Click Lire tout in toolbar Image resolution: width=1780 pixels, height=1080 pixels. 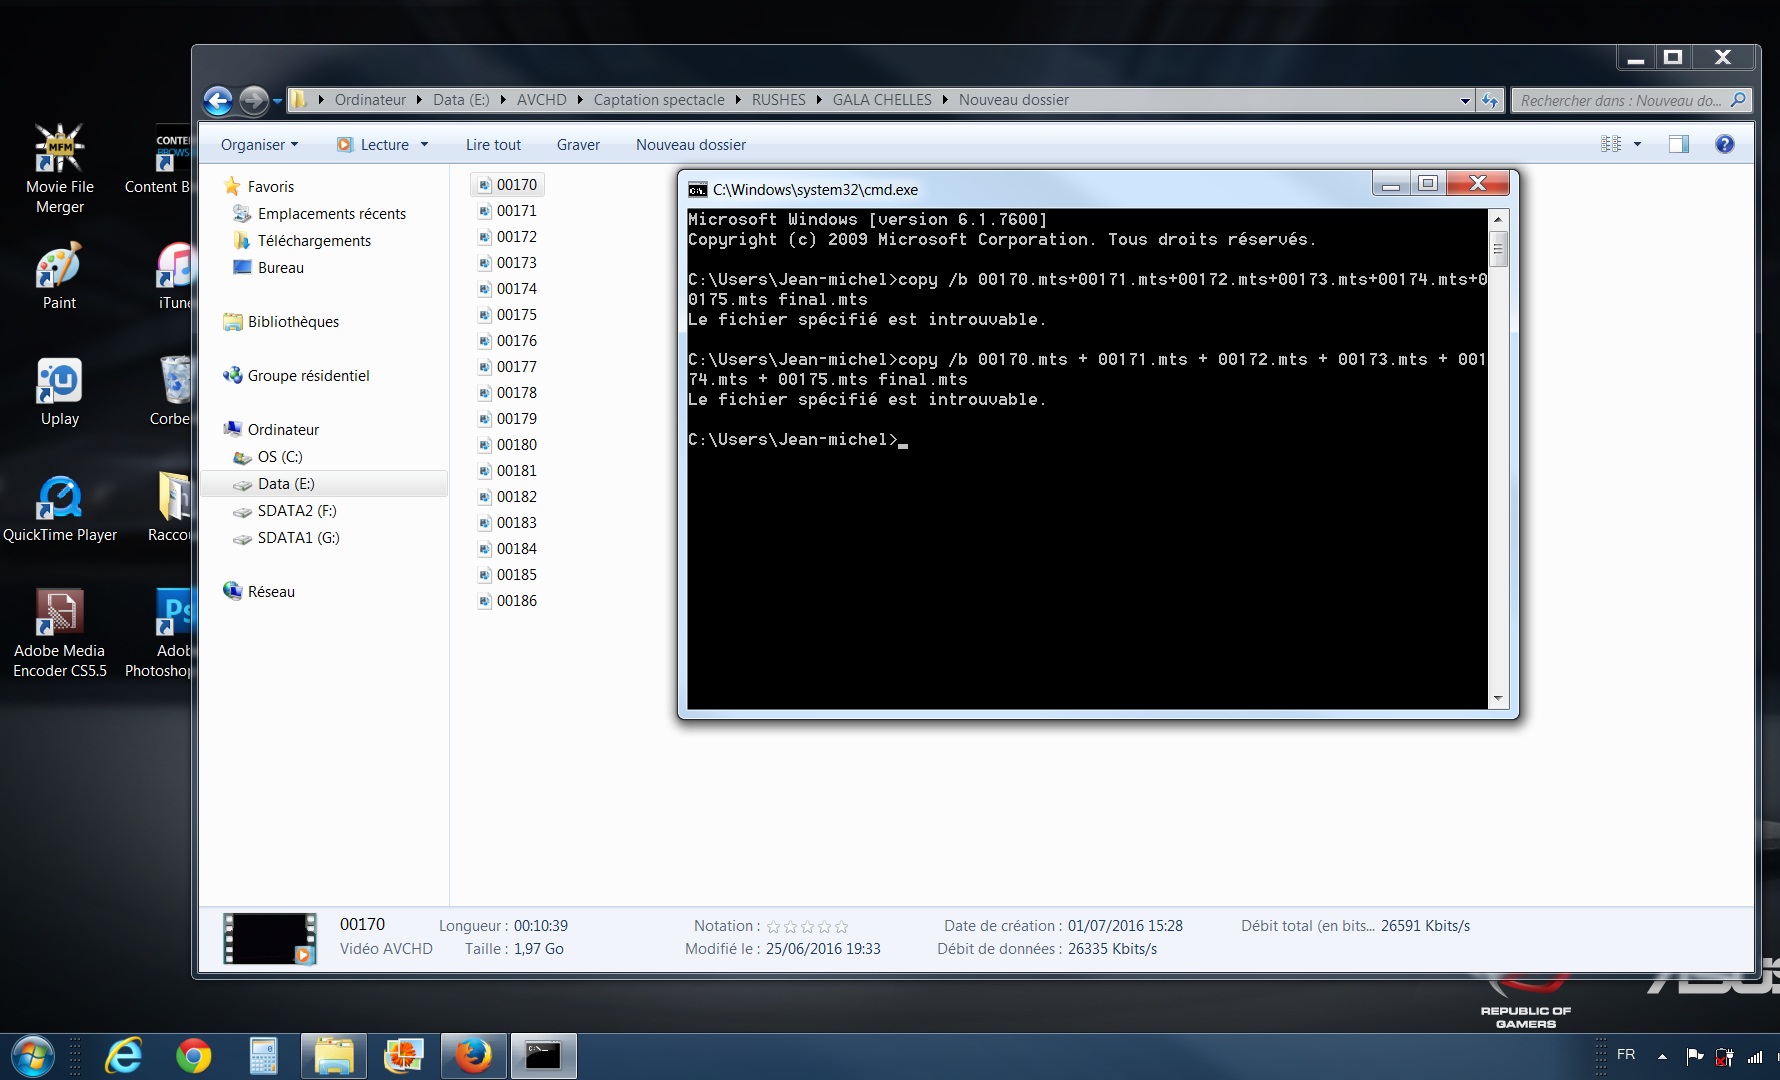[493, 144]
